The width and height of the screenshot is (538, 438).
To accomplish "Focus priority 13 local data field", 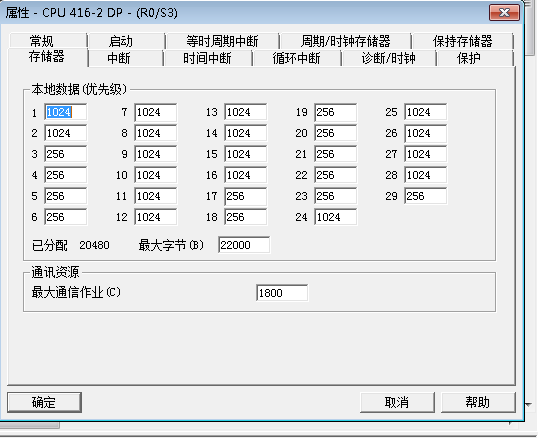I will tap(245, 112).
